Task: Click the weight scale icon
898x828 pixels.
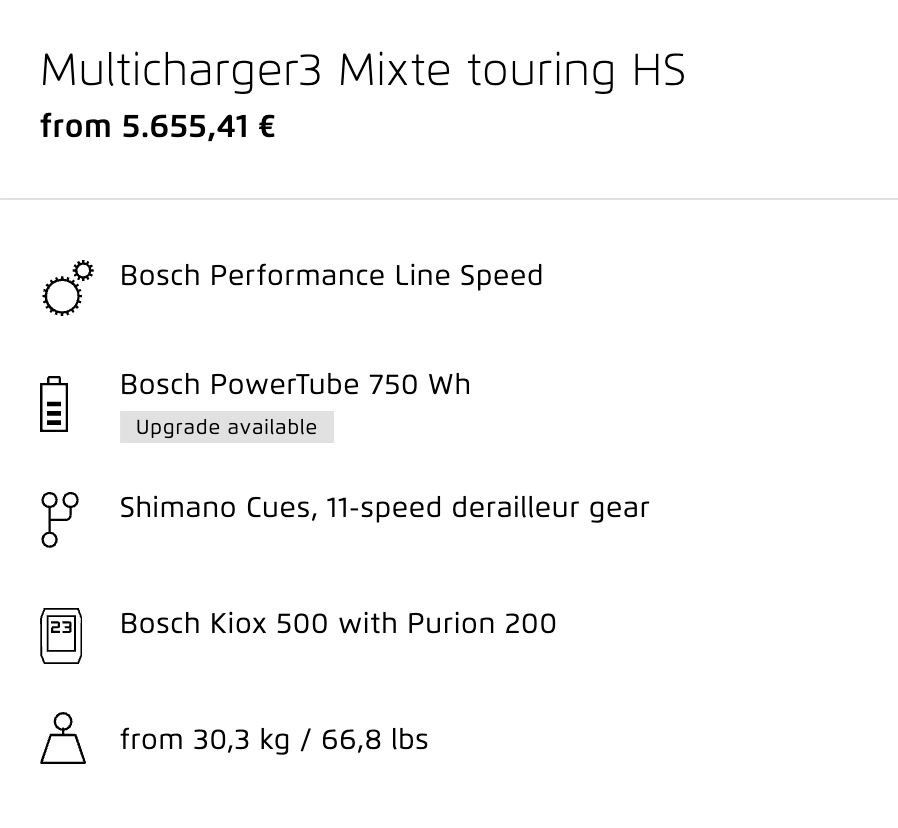Action: pos(63,738)
